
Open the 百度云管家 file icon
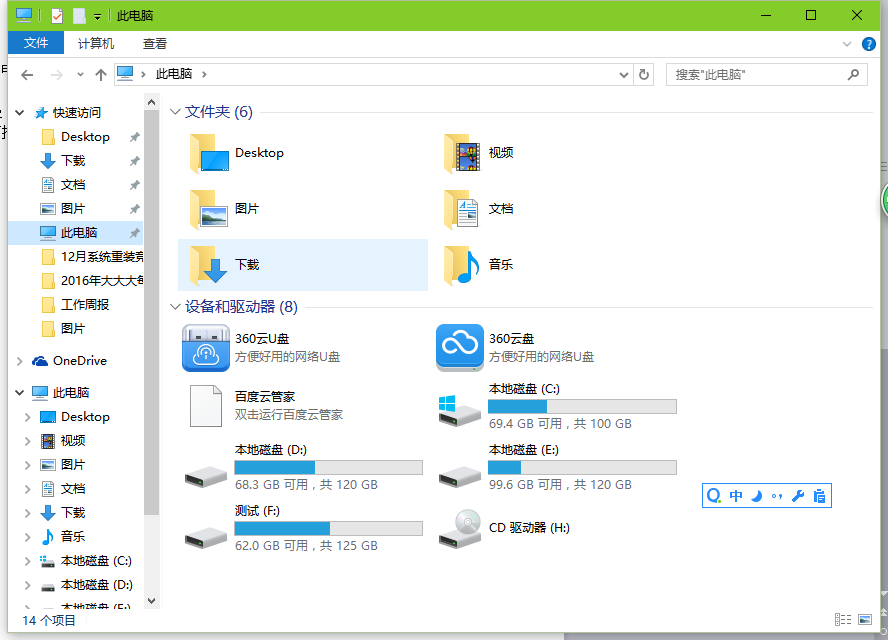point(206,406)
